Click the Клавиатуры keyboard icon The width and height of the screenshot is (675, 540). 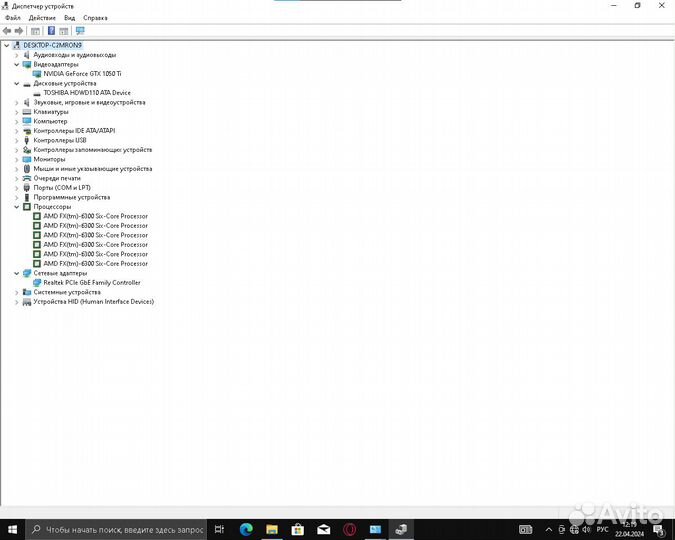click(27, 112)
